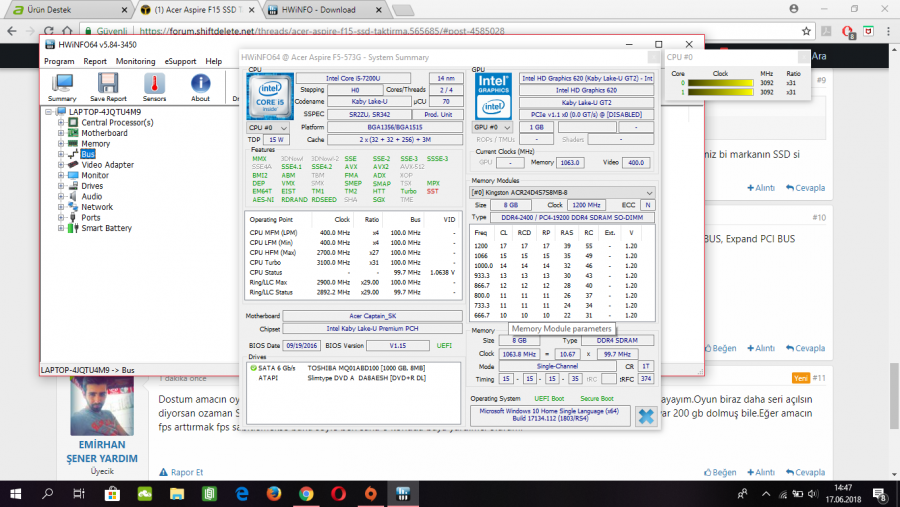900x507 pixels.
Task: Click EMİRHAN ŞENER YARDIM username link
Action: pyautogui.click(x=102, y=451)
